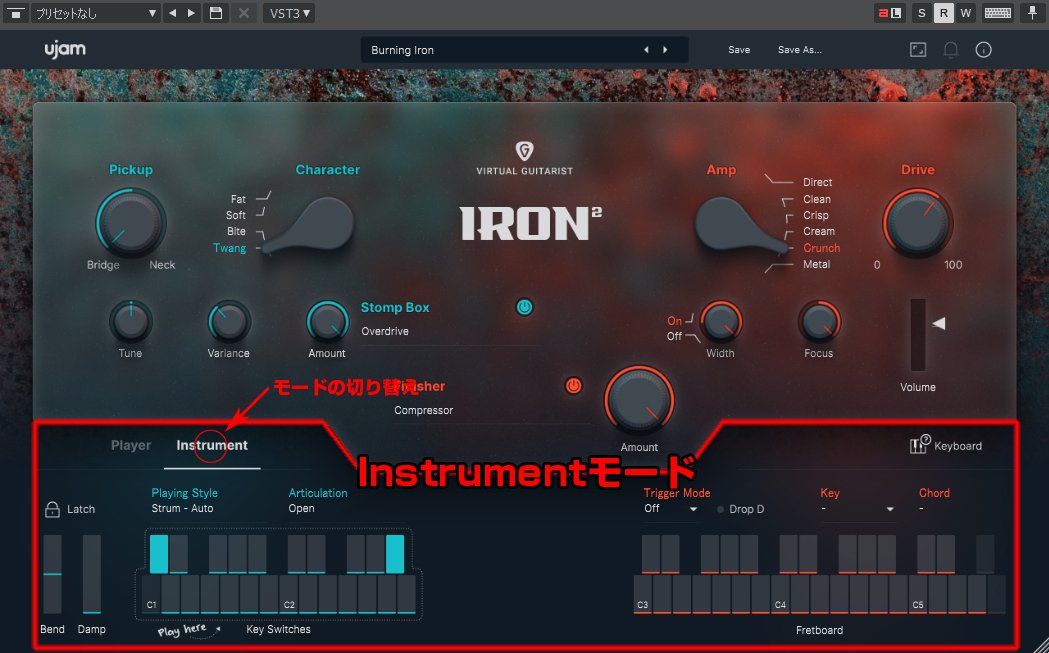Toggle the Stomp Box power button
Viewport: 1049px width, 653px height.
[524, 308]
